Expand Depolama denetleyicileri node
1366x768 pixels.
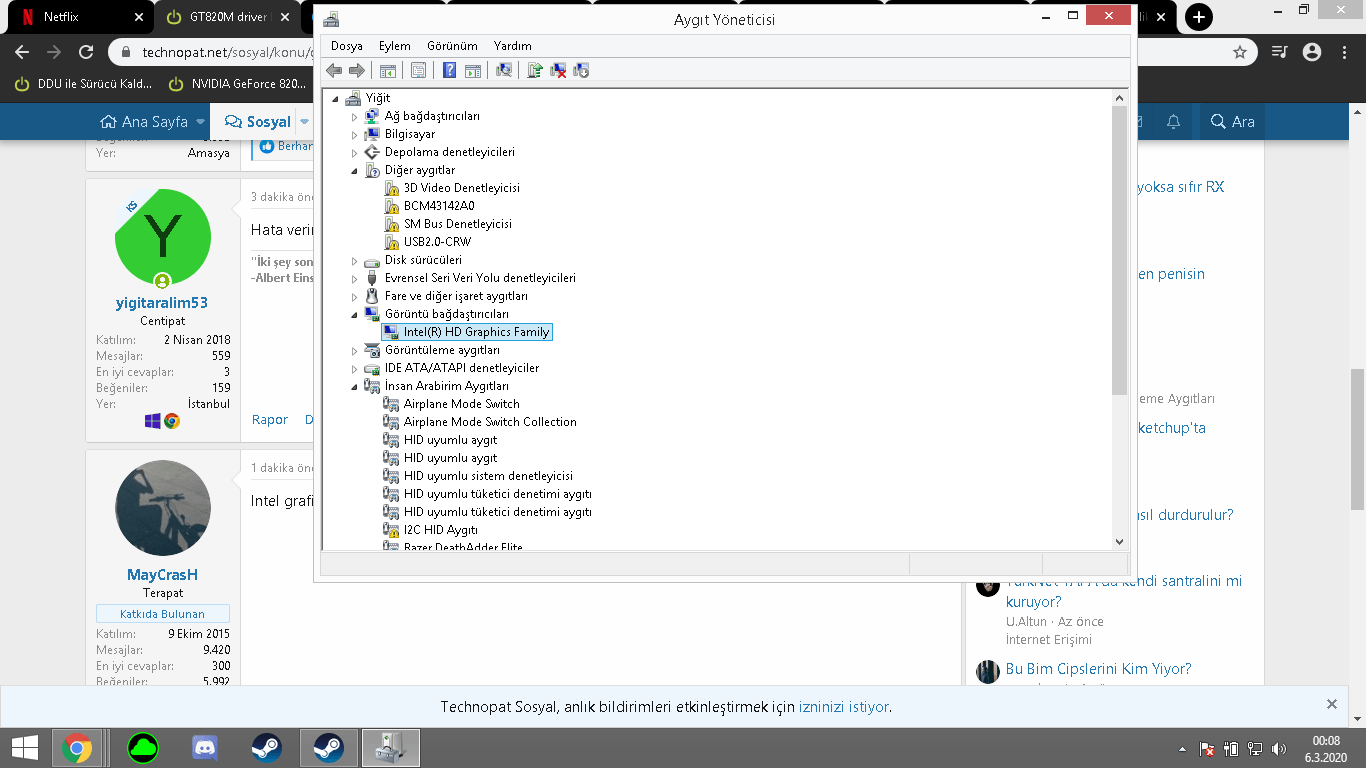[354, 152]
